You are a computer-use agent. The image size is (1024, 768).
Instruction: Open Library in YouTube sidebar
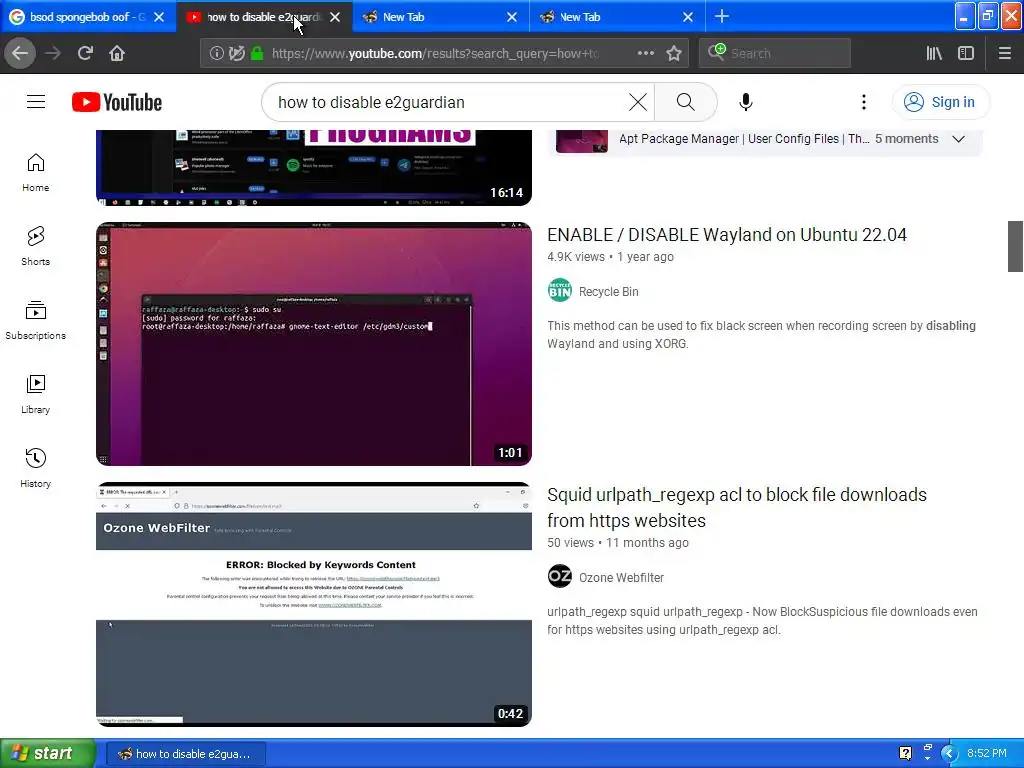pos(36,394)
